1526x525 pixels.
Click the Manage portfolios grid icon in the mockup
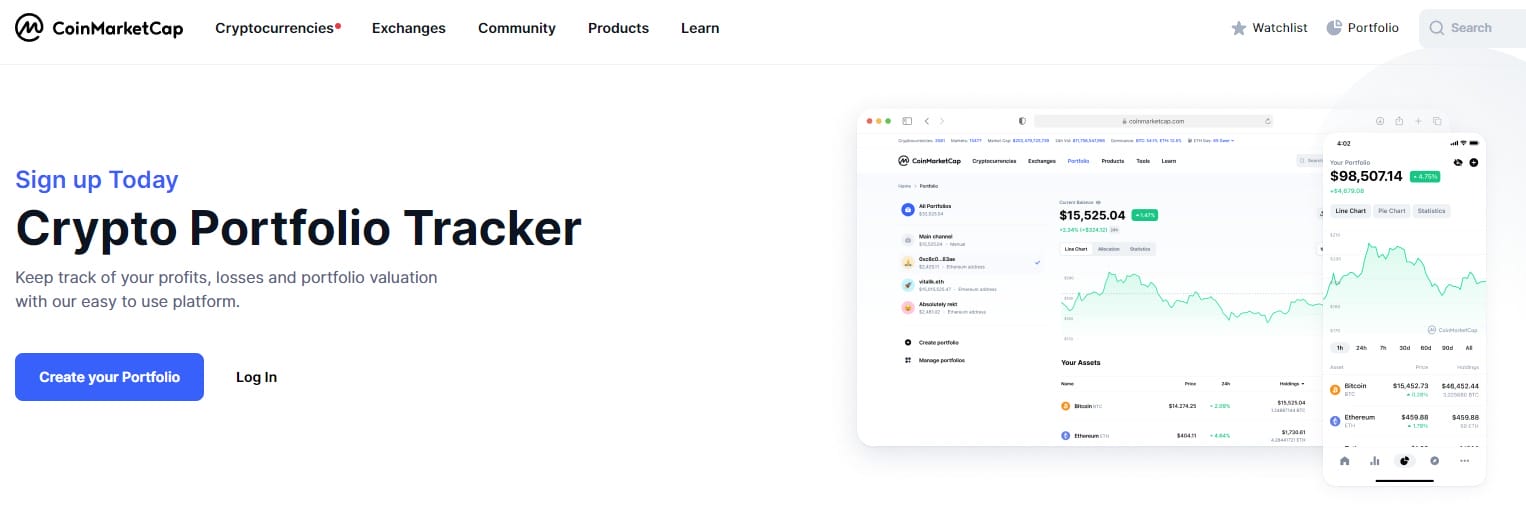coord(908,360)
